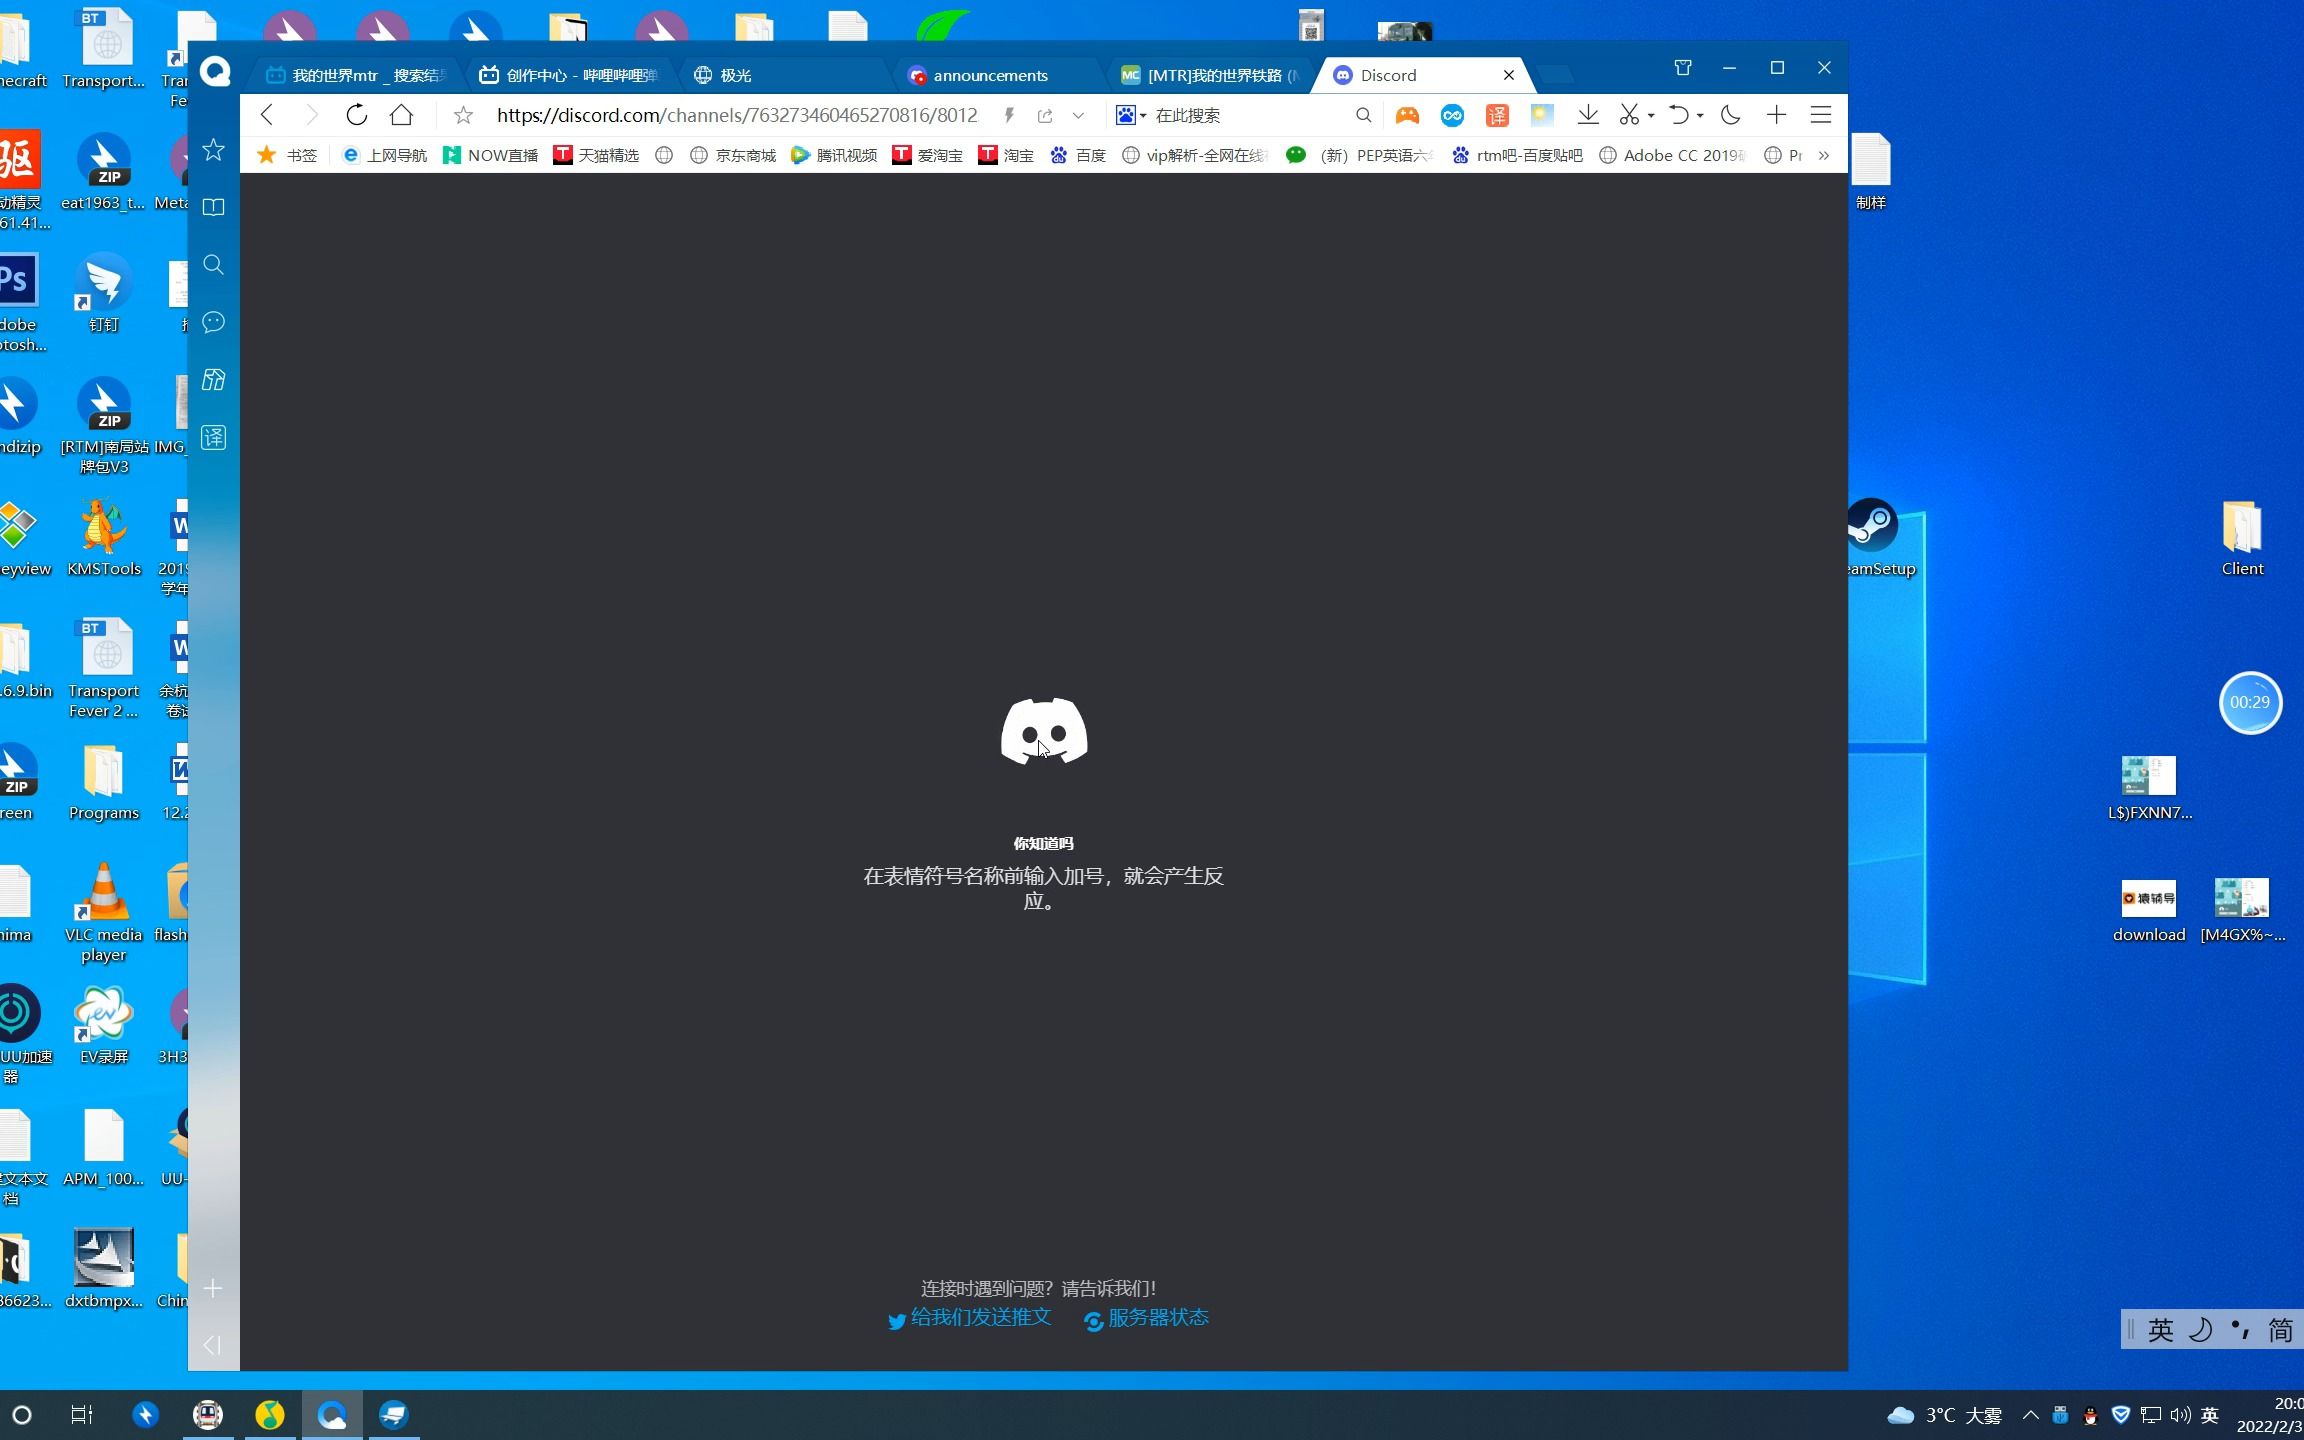2304x1440 pixels.
Task: Select the translate icon in the left sidebar
Action: click(x=212, y=437)
